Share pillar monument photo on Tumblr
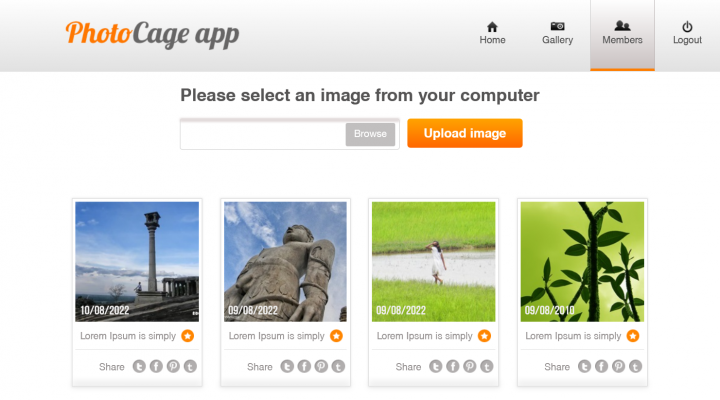 click(190, 366)
